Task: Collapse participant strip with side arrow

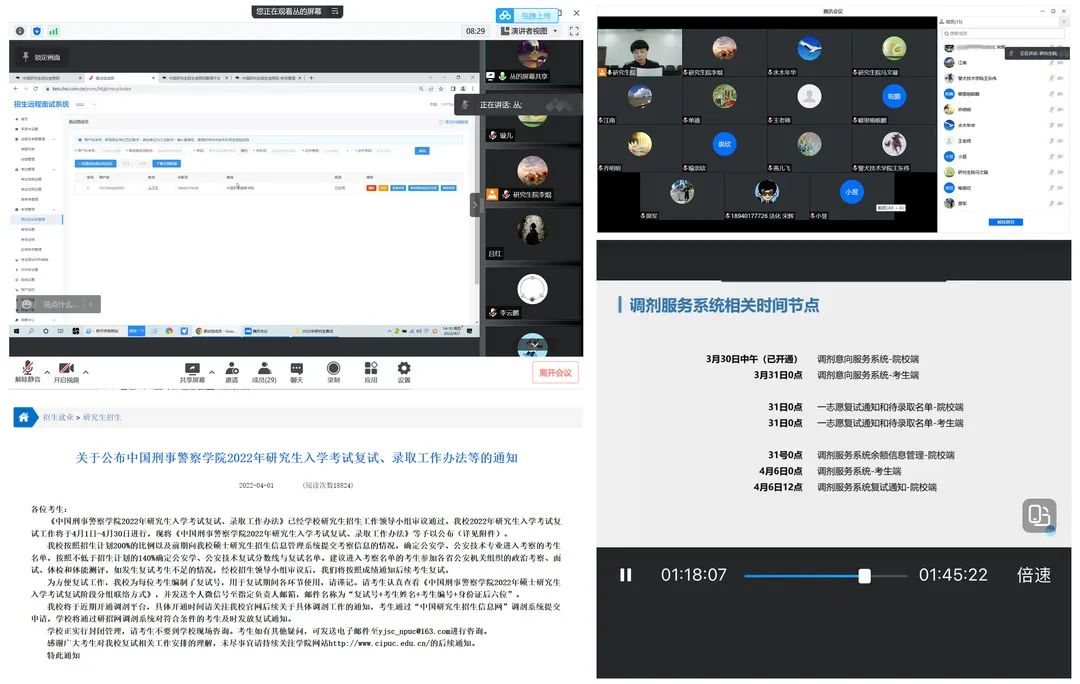Action: (475, 205)
